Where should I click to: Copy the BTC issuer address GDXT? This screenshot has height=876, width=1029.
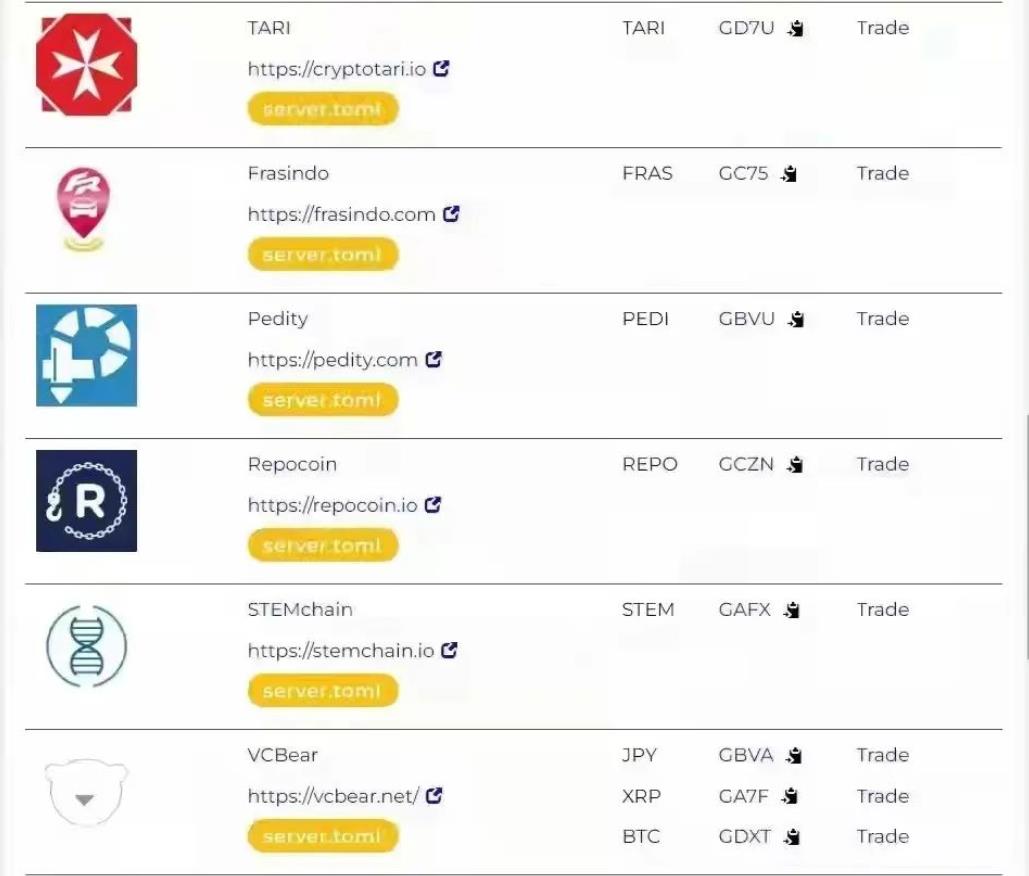click(x=792, y=837)
